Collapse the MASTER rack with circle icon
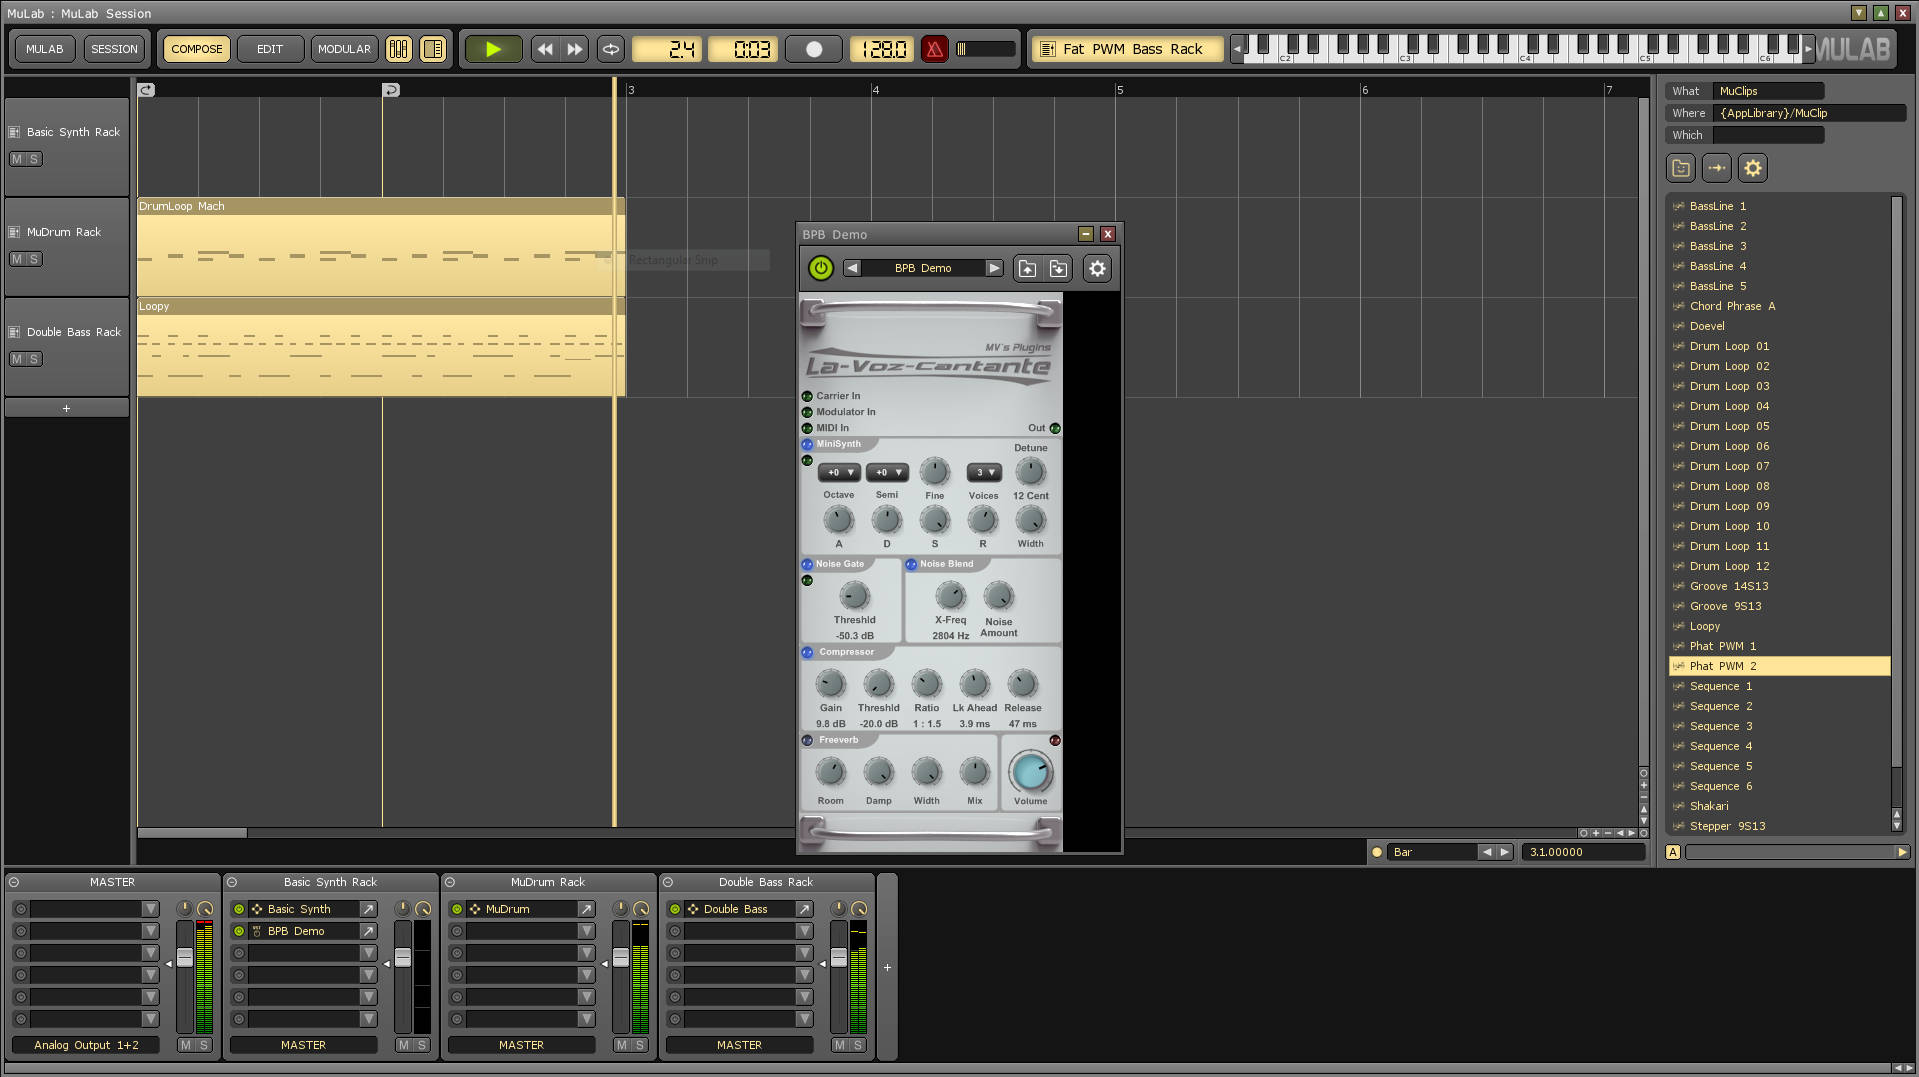The height and width of the screenshot is (1077, 1919). pyautogui.click(x=14, y=882)
